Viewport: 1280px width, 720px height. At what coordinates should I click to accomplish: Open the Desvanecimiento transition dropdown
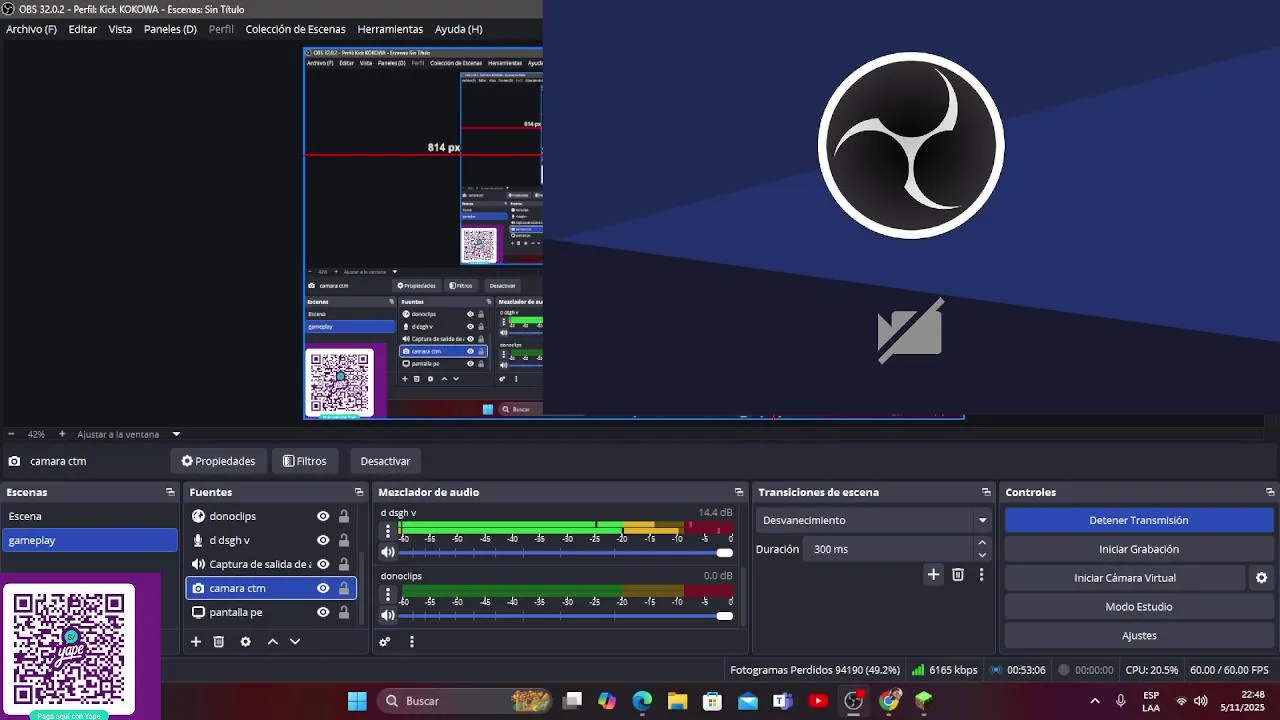874,520
